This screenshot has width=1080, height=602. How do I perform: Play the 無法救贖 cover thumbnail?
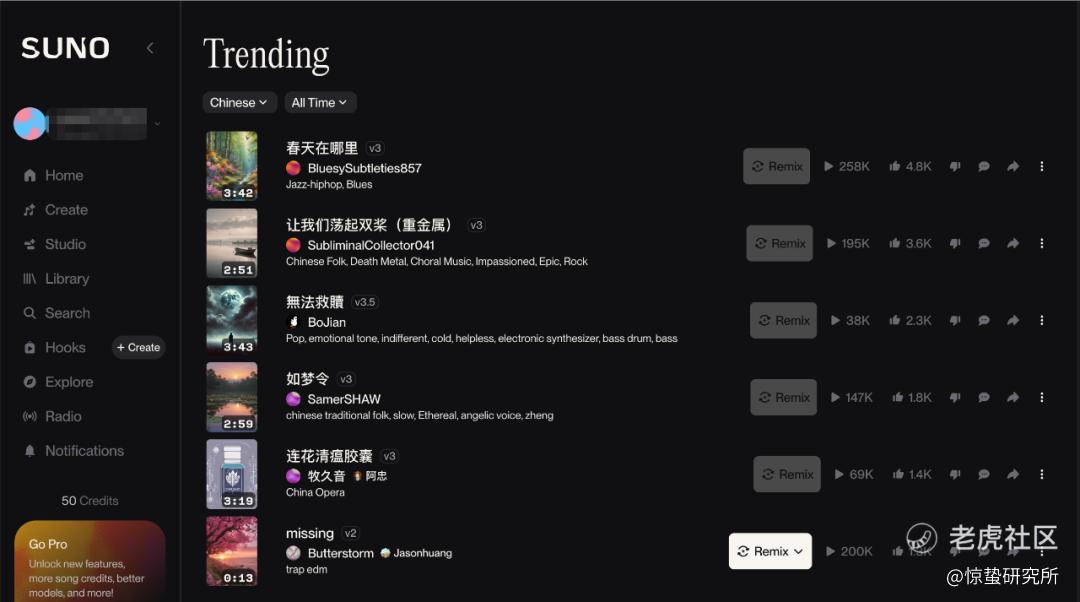tap(232, 320)
